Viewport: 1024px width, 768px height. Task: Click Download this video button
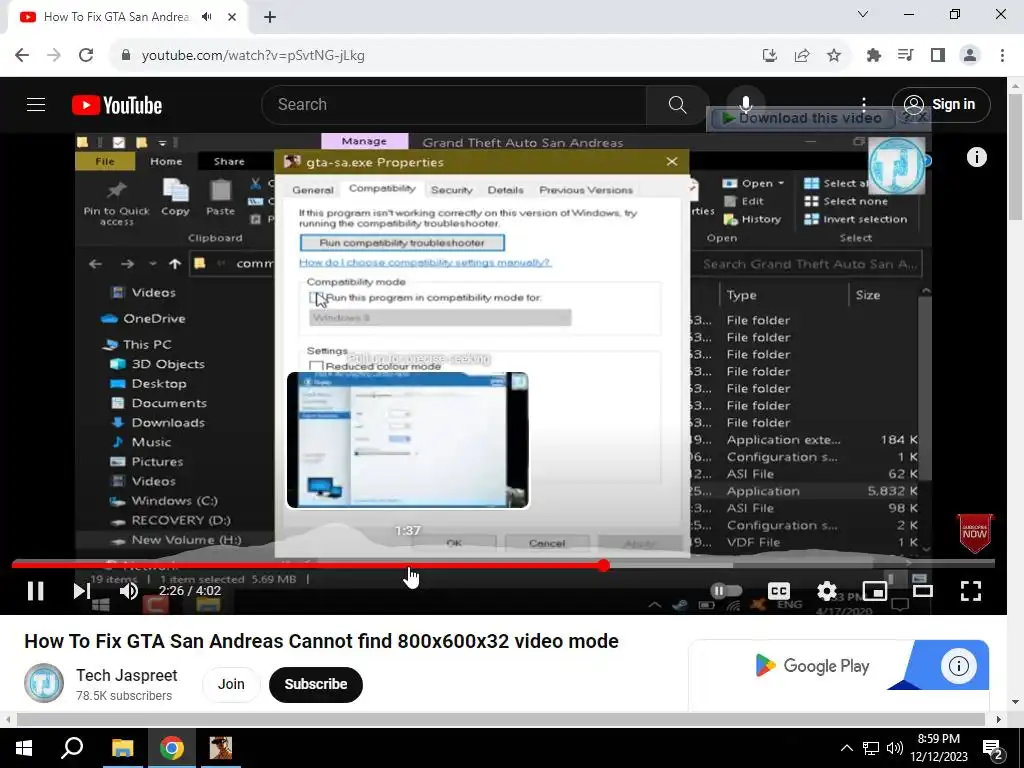[803, 118]
